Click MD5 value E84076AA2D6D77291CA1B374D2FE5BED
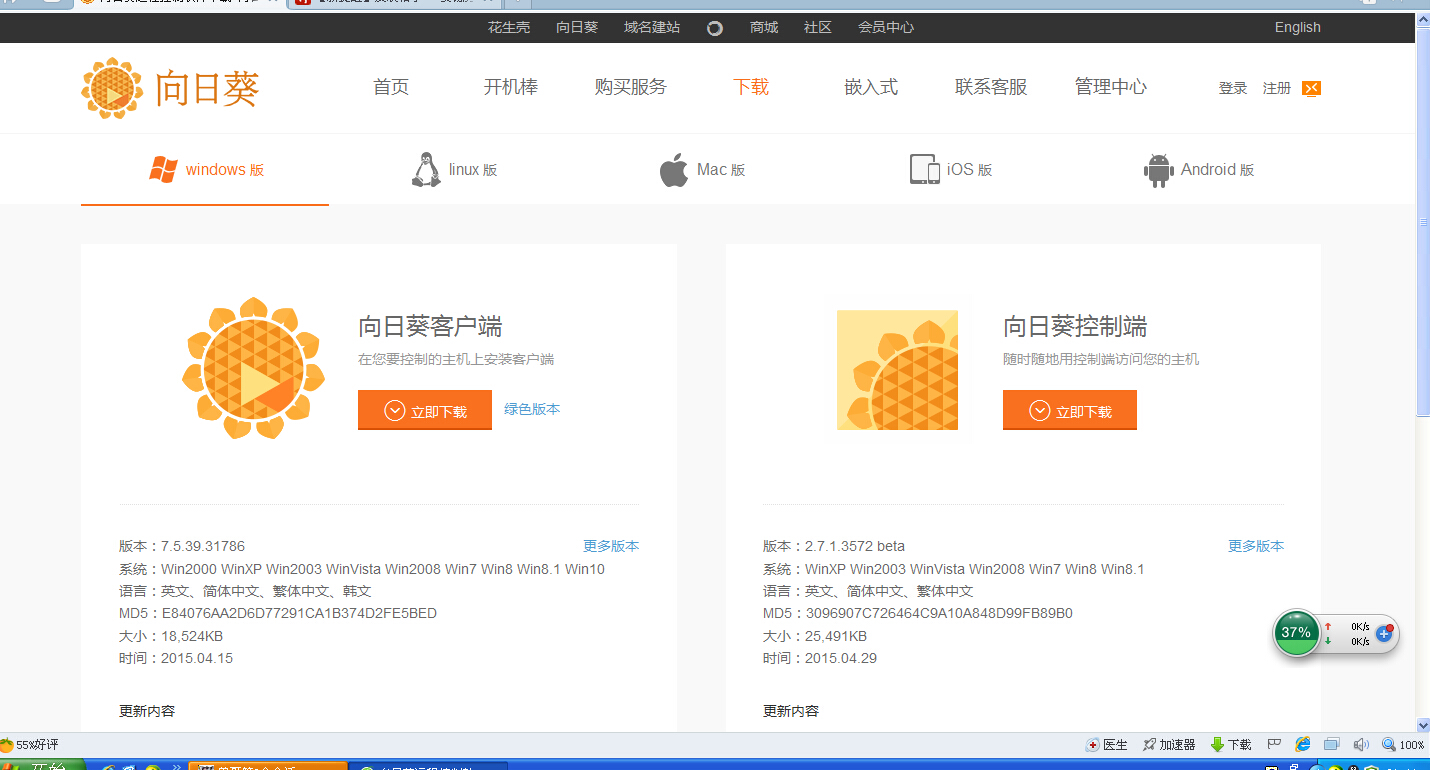This screenshot has width=1430, height=770. 299,613
